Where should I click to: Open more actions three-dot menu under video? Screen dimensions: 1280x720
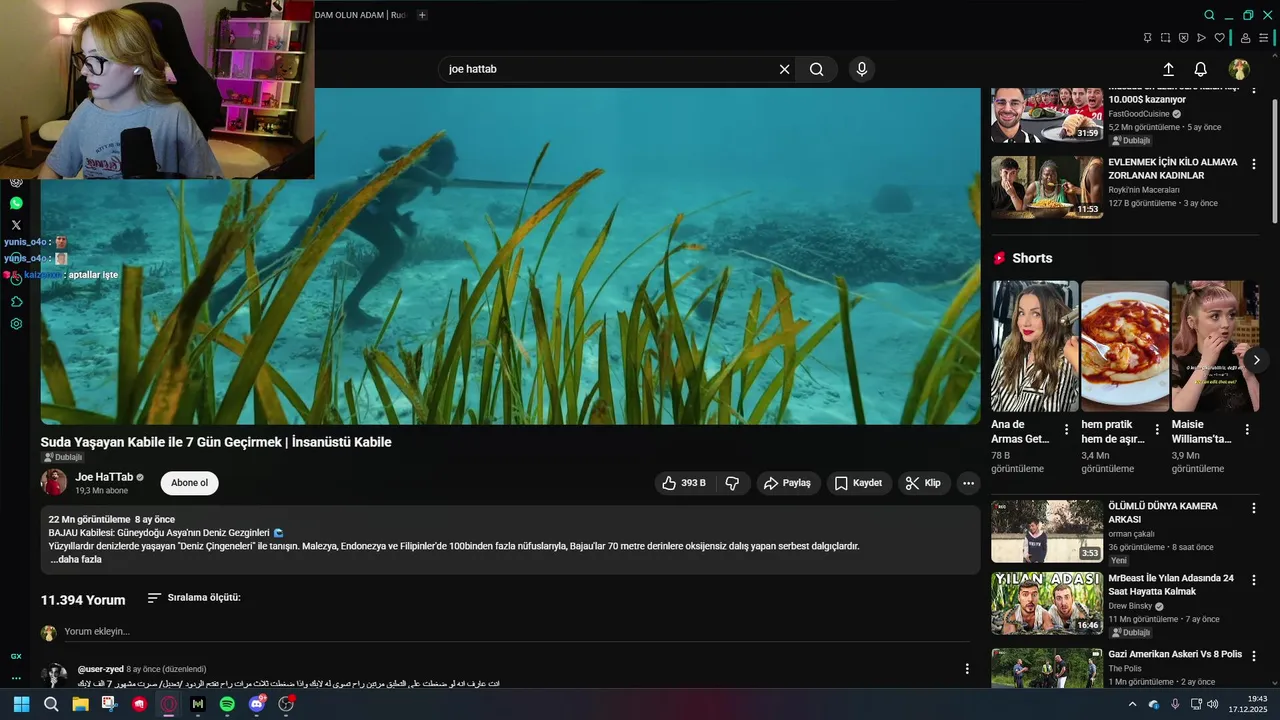tap(968, 483)
